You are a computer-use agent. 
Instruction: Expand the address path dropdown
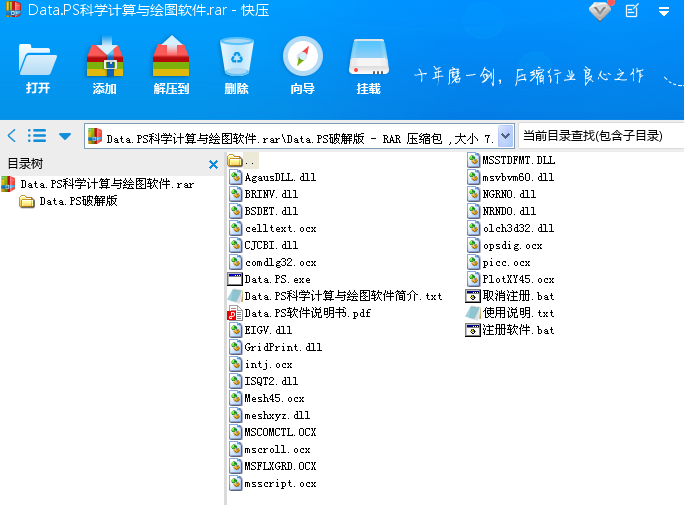coord(505,136)
